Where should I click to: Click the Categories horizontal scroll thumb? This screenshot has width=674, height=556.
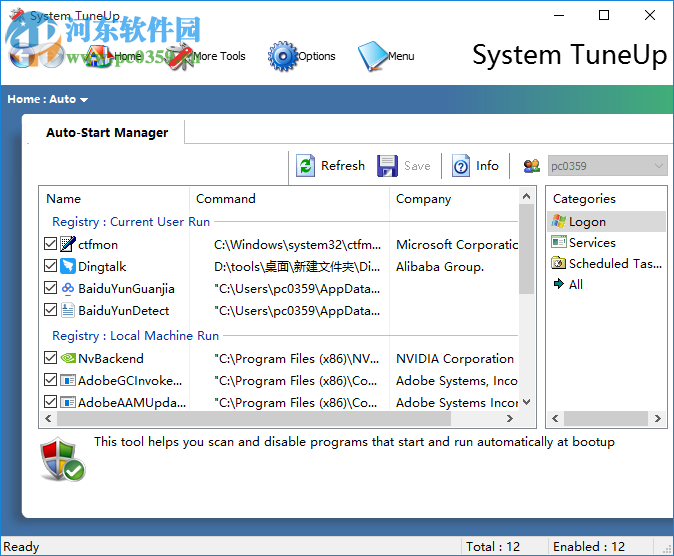pyautogui.click(x=606, y=418)
